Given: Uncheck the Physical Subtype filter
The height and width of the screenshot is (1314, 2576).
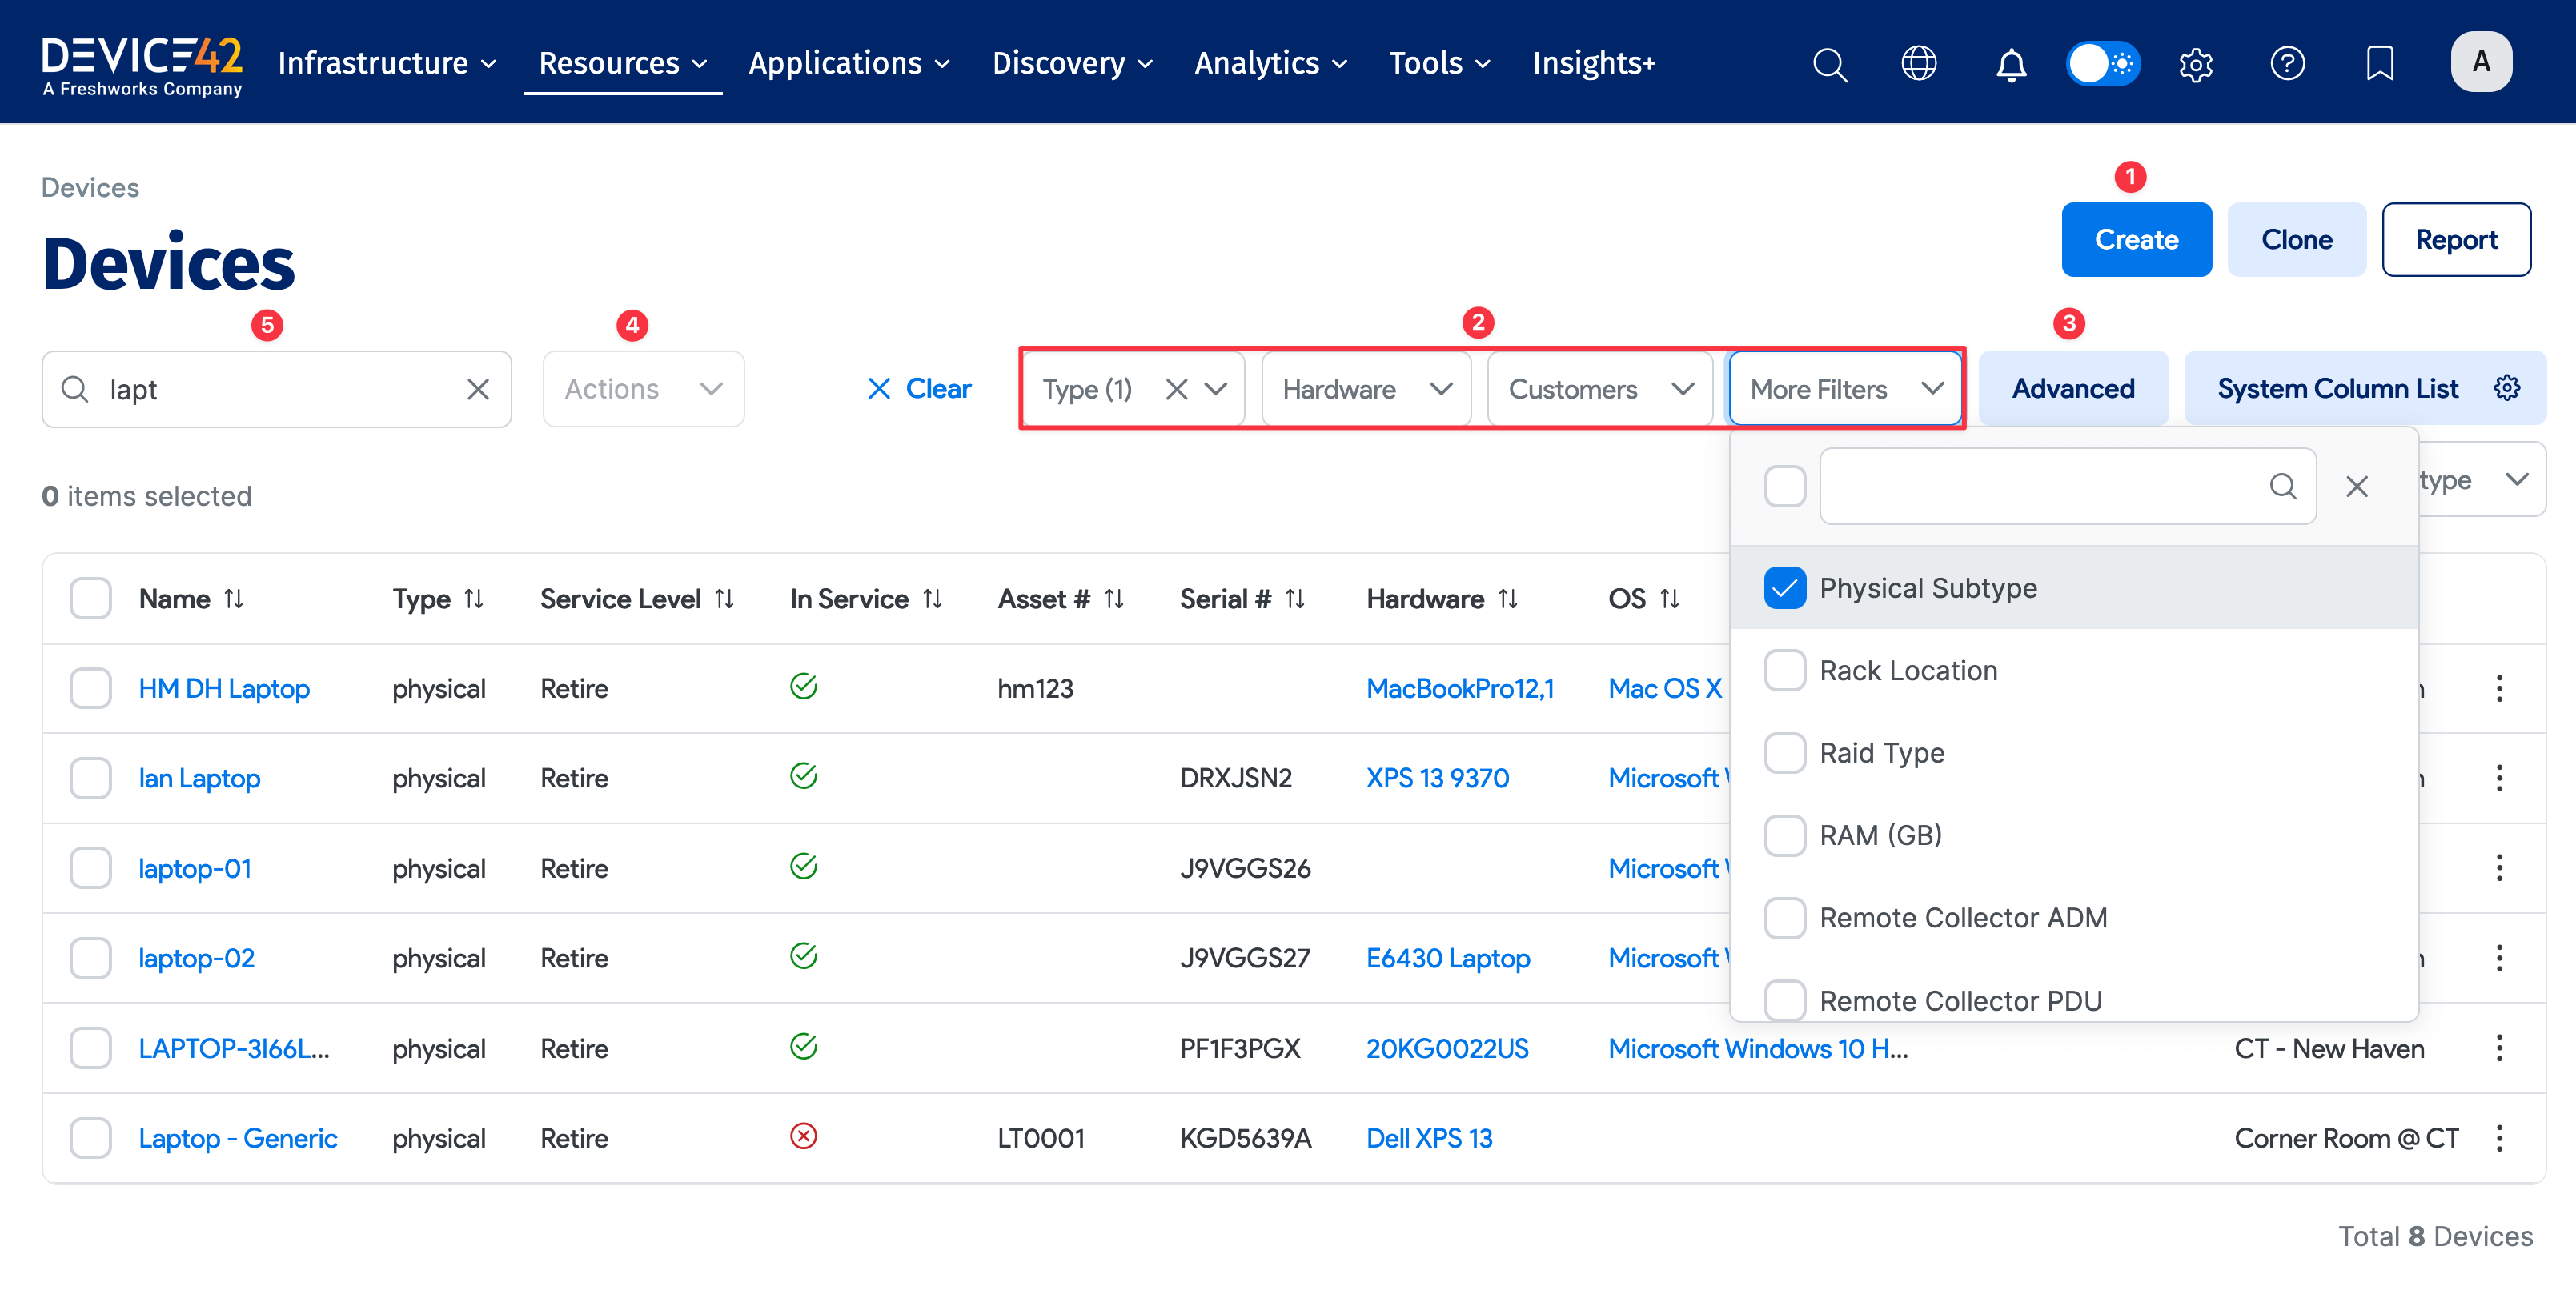Looking at the screenshot, I should coord(1785,588).
